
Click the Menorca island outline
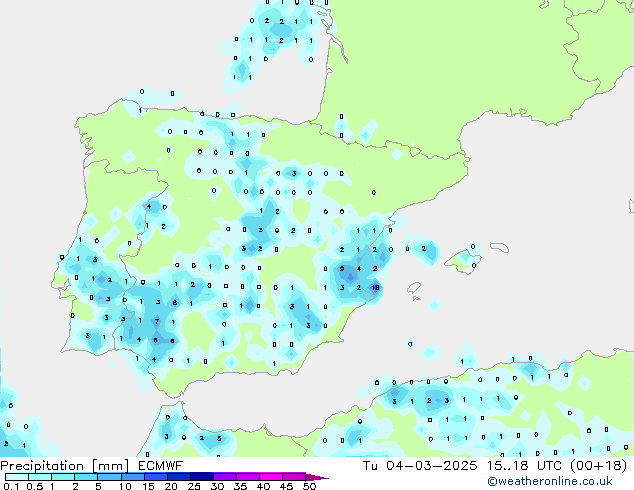click(499, 247)
